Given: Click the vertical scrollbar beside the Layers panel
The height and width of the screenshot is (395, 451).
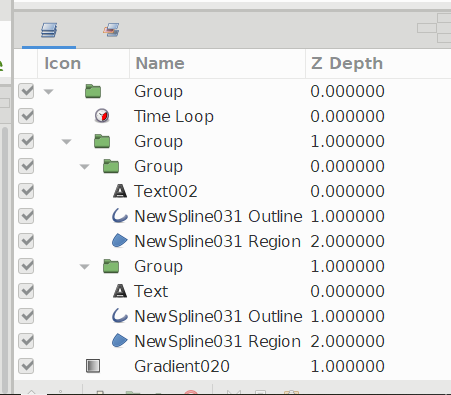Looking at the screenshot, I should click(x=5, y=260).
